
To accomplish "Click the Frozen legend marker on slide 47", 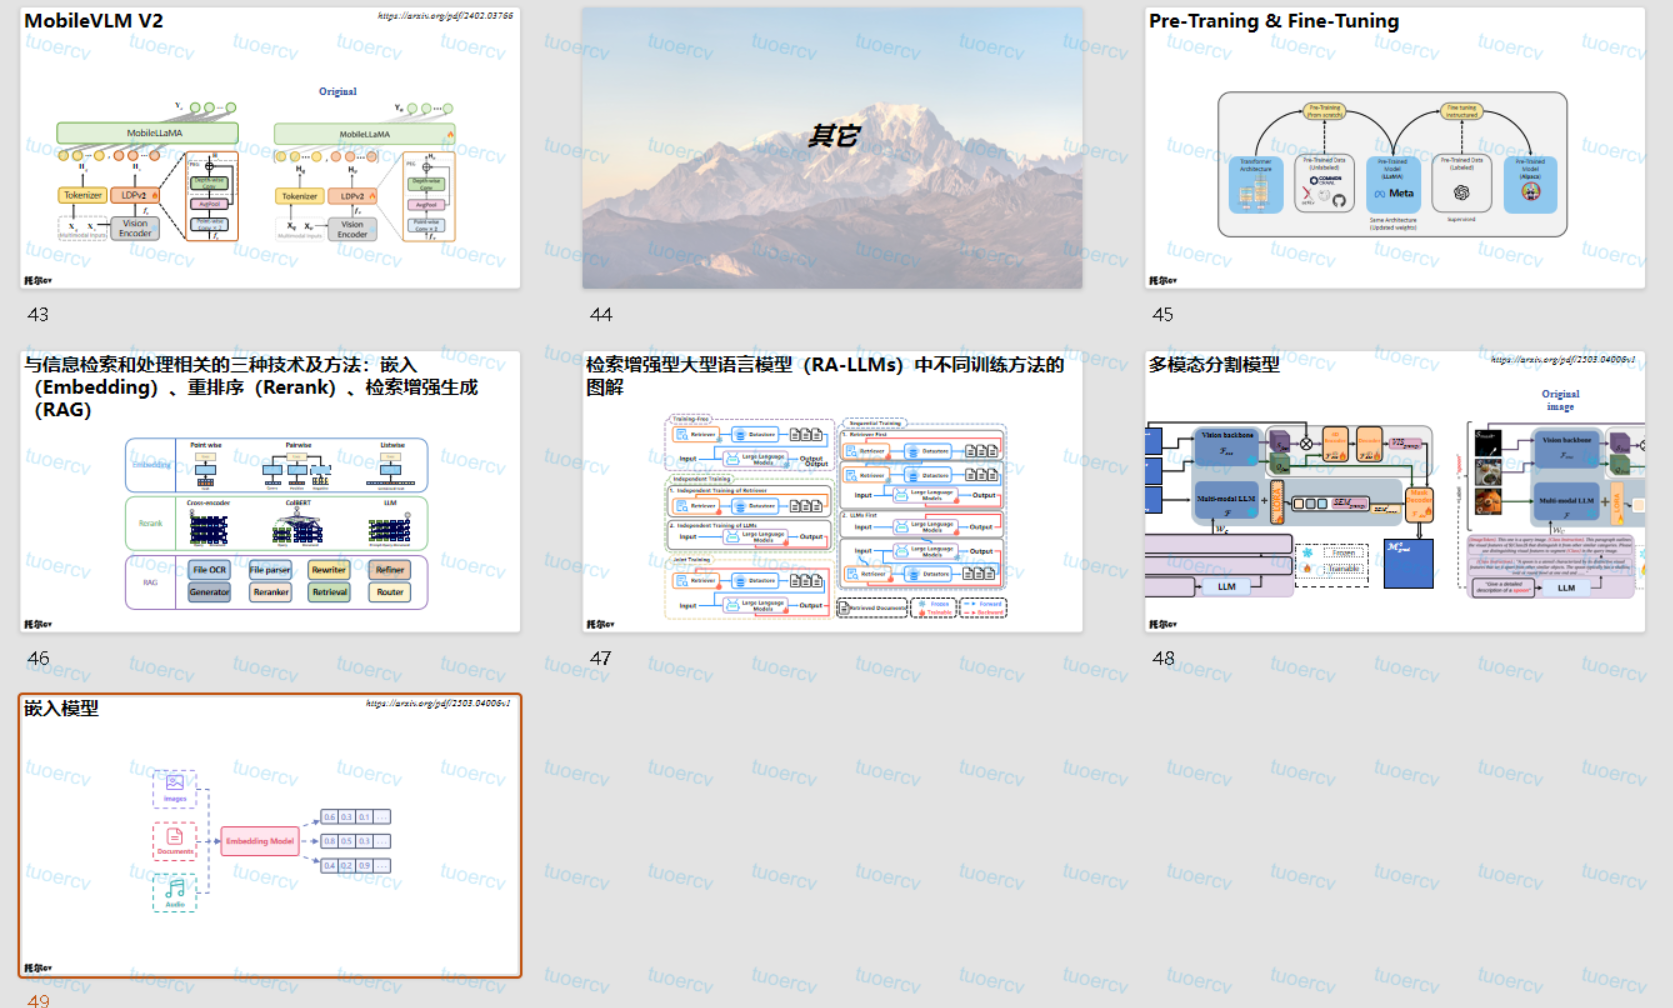I will [922, 603].
